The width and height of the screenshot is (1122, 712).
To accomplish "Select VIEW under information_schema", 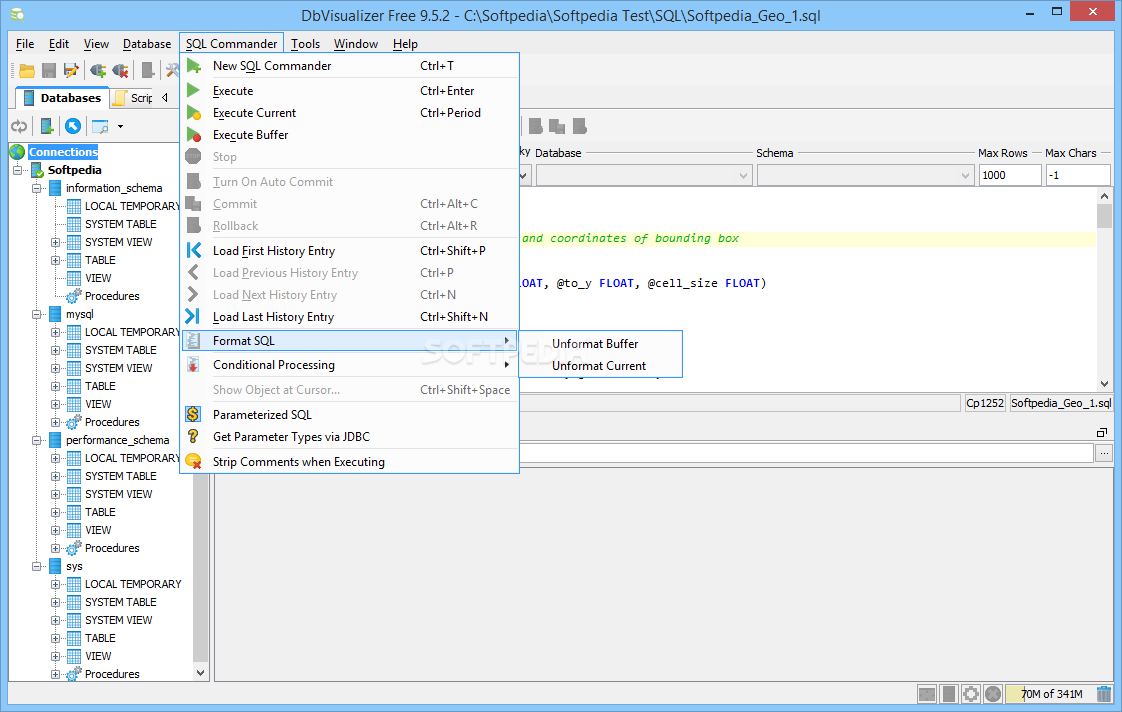I will point(98,278).
